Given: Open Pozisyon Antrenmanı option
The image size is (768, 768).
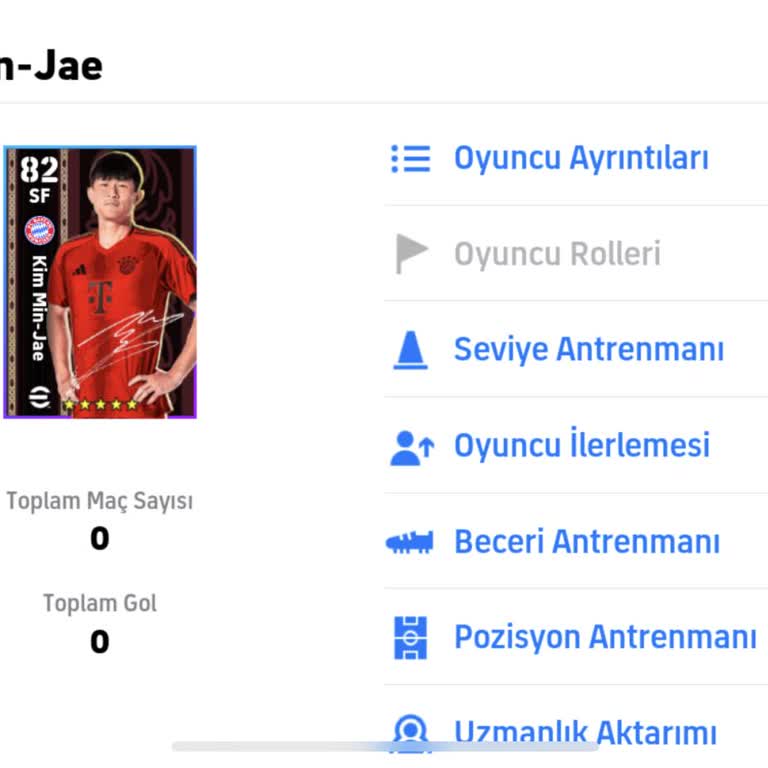Looking at the screenshot, I should [x=604, y=637].
